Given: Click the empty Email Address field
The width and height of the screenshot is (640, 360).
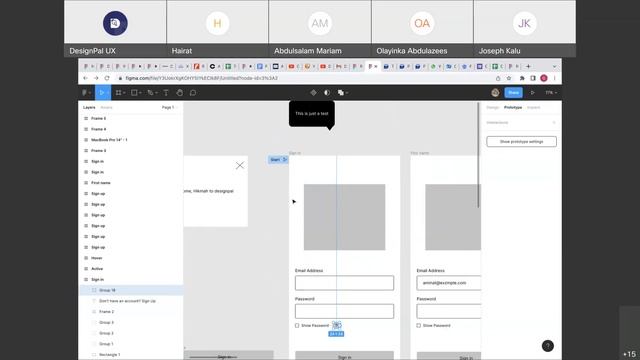Looking at the screenshot, I should point(344,283).
